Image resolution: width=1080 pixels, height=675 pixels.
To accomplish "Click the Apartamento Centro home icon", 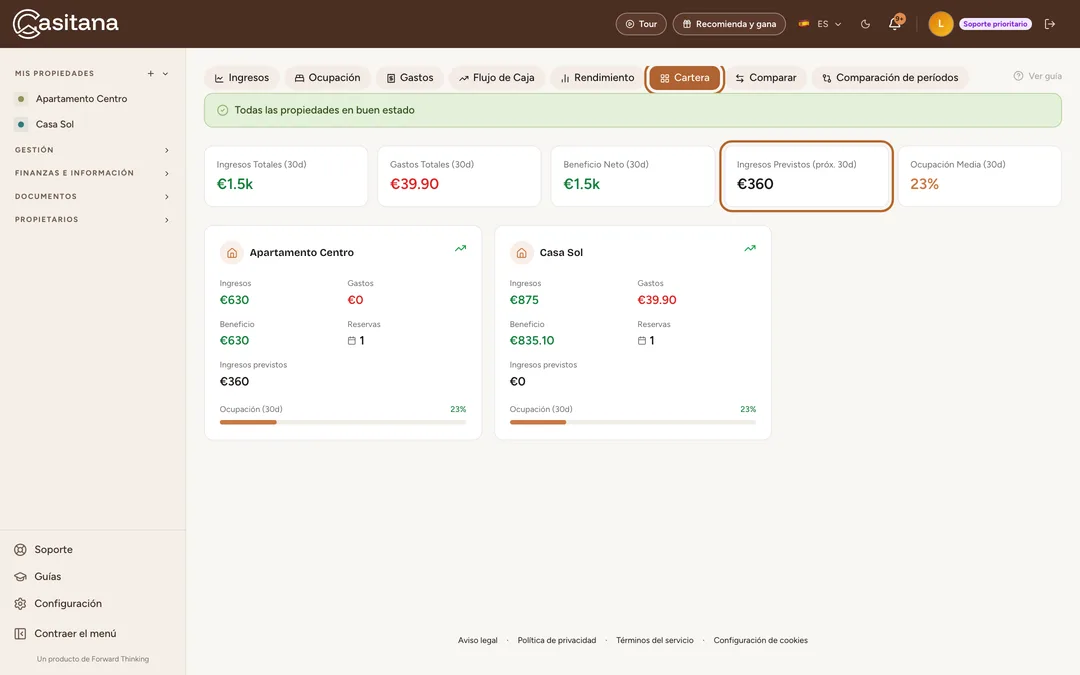I will [x=232, y=253].
